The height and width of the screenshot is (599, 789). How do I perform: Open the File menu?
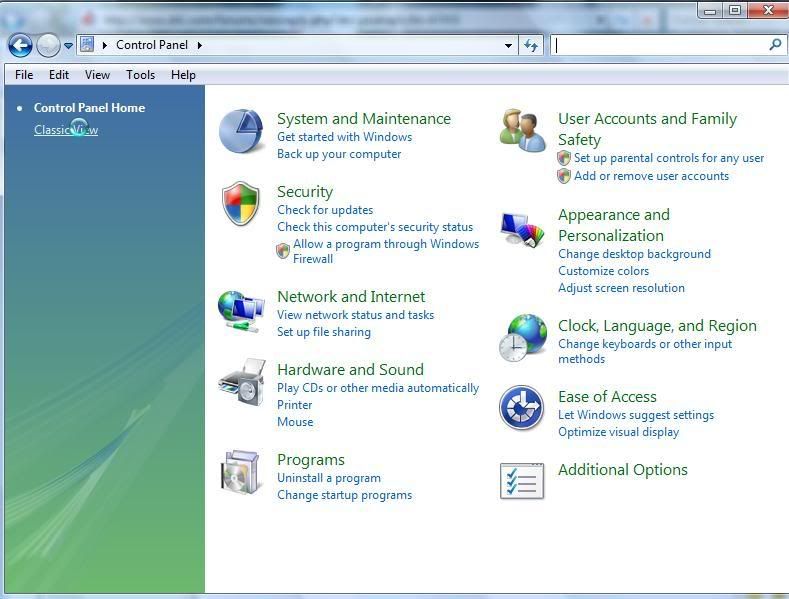tap(24, 75)
